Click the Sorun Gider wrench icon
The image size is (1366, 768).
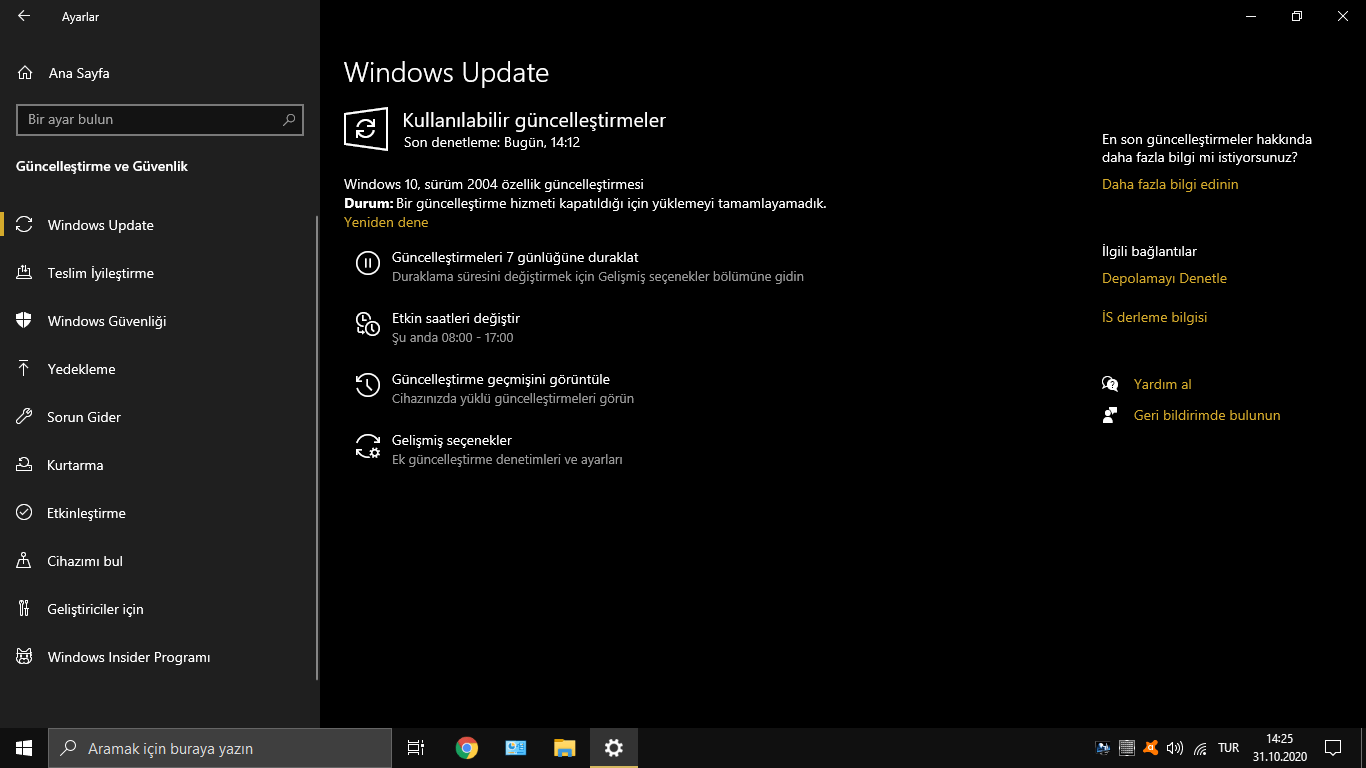[25, 417]
